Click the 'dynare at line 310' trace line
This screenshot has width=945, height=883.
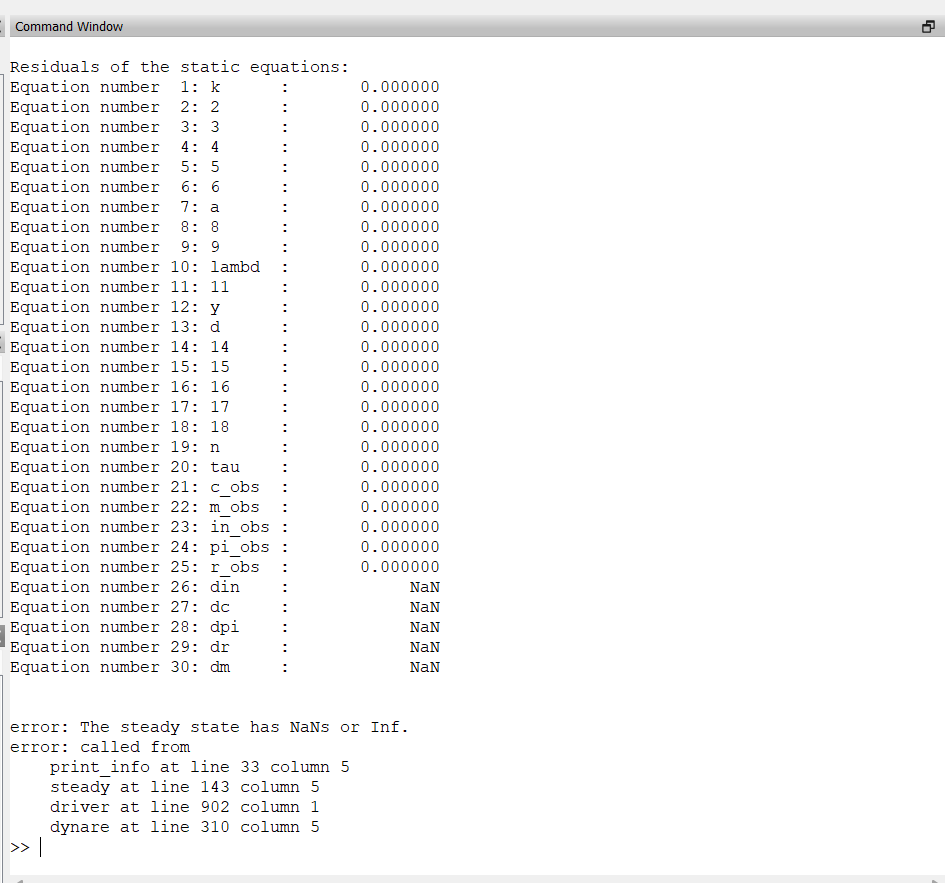[184, 827]
